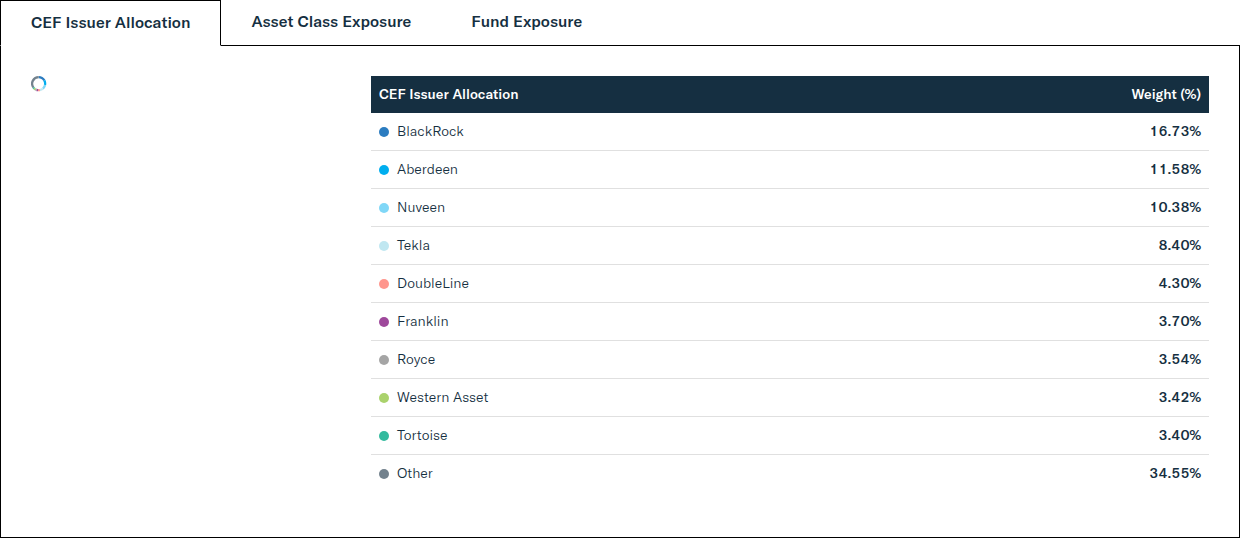Select the Tortoise issuer name
The image size is (1240, 538).
tap(422, 435)
